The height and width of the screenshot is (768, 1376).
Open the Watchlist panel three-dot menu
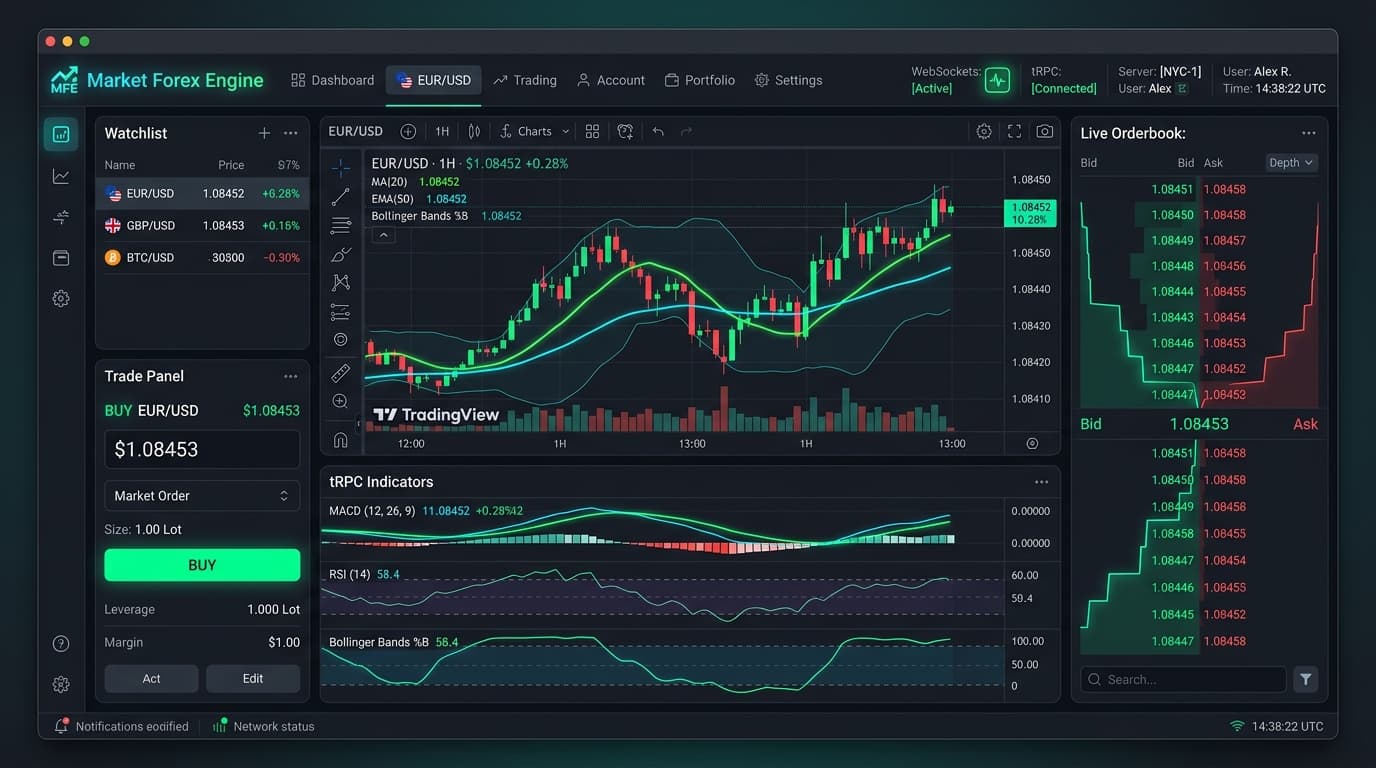pos(290,133)
